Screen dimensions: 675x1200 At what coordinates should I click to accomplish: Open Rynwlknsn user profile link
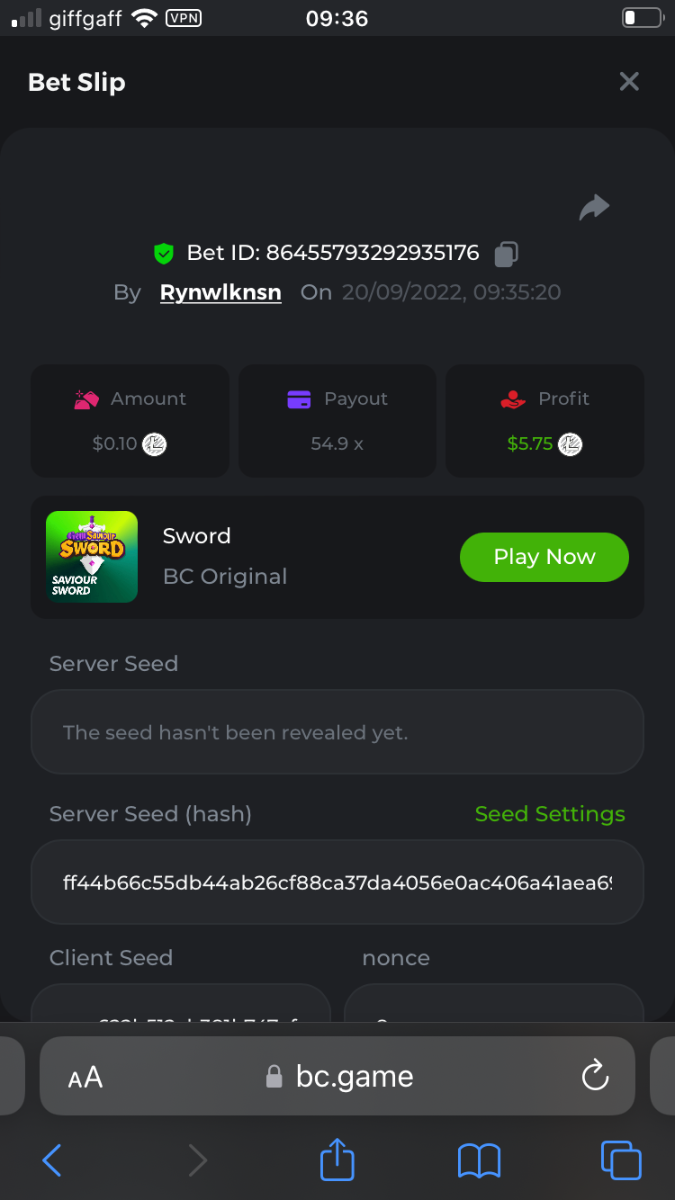[220, 293]
